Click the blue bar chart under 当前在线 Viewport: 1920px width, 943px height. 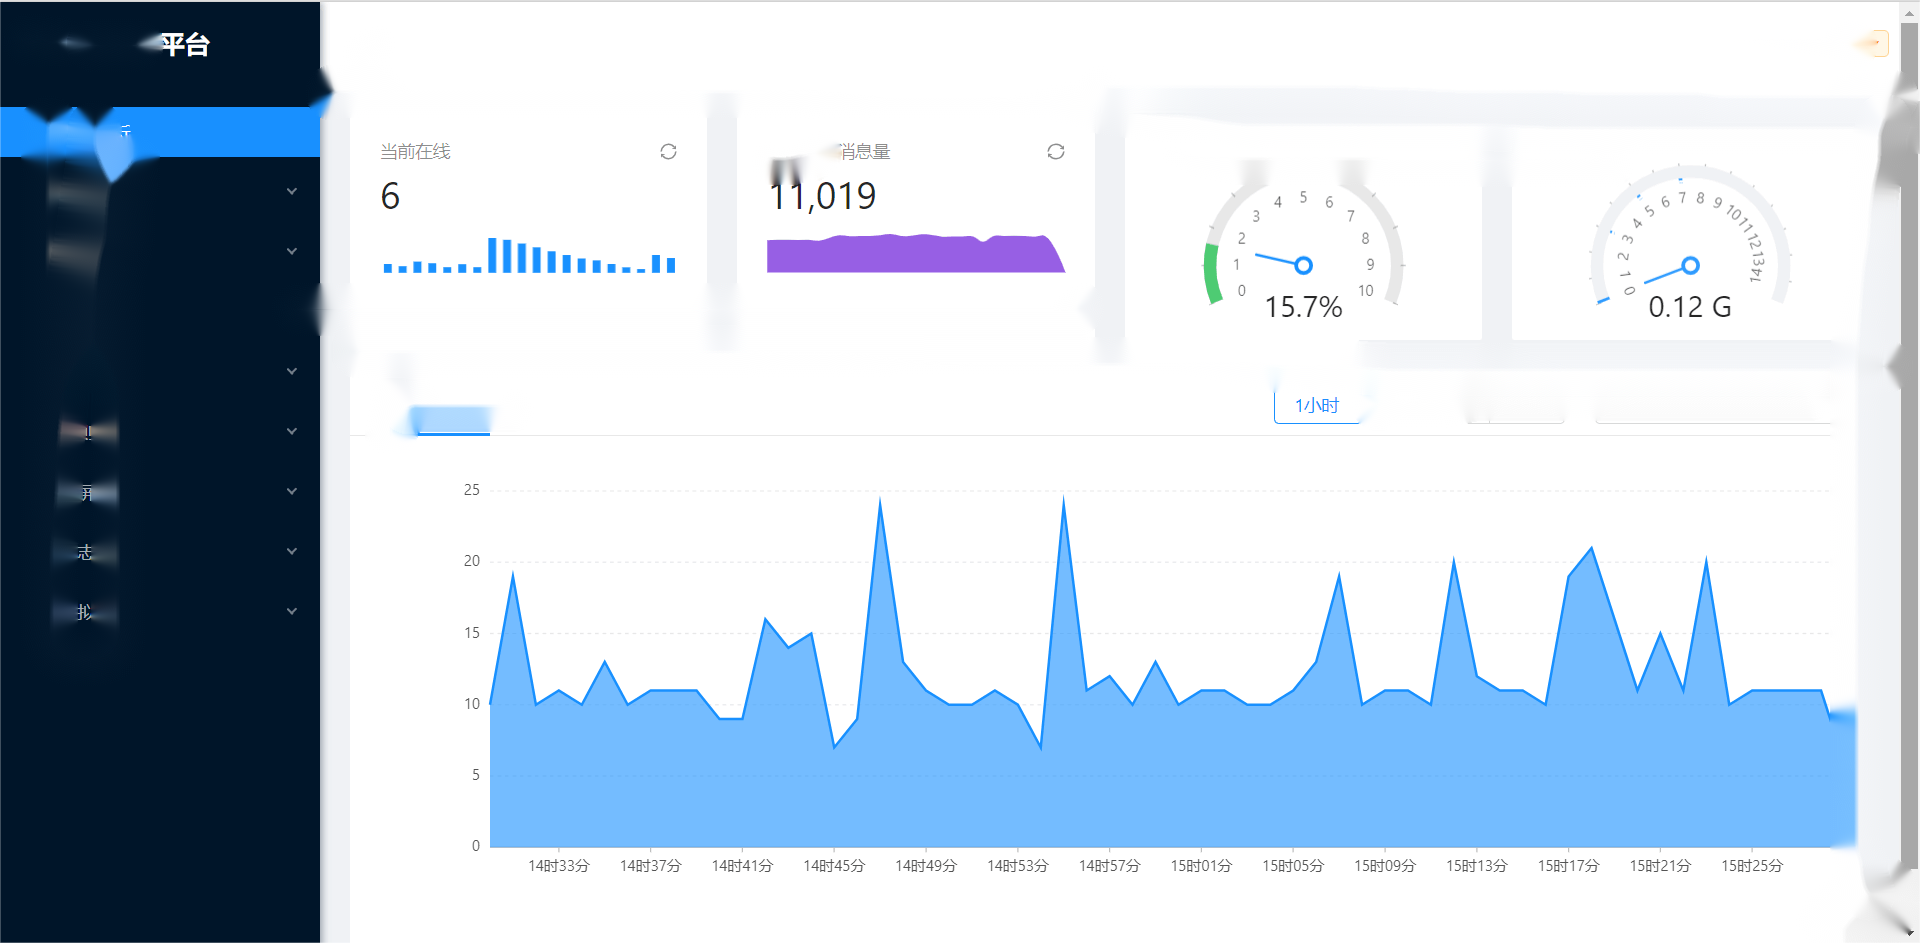pos(530,257)
